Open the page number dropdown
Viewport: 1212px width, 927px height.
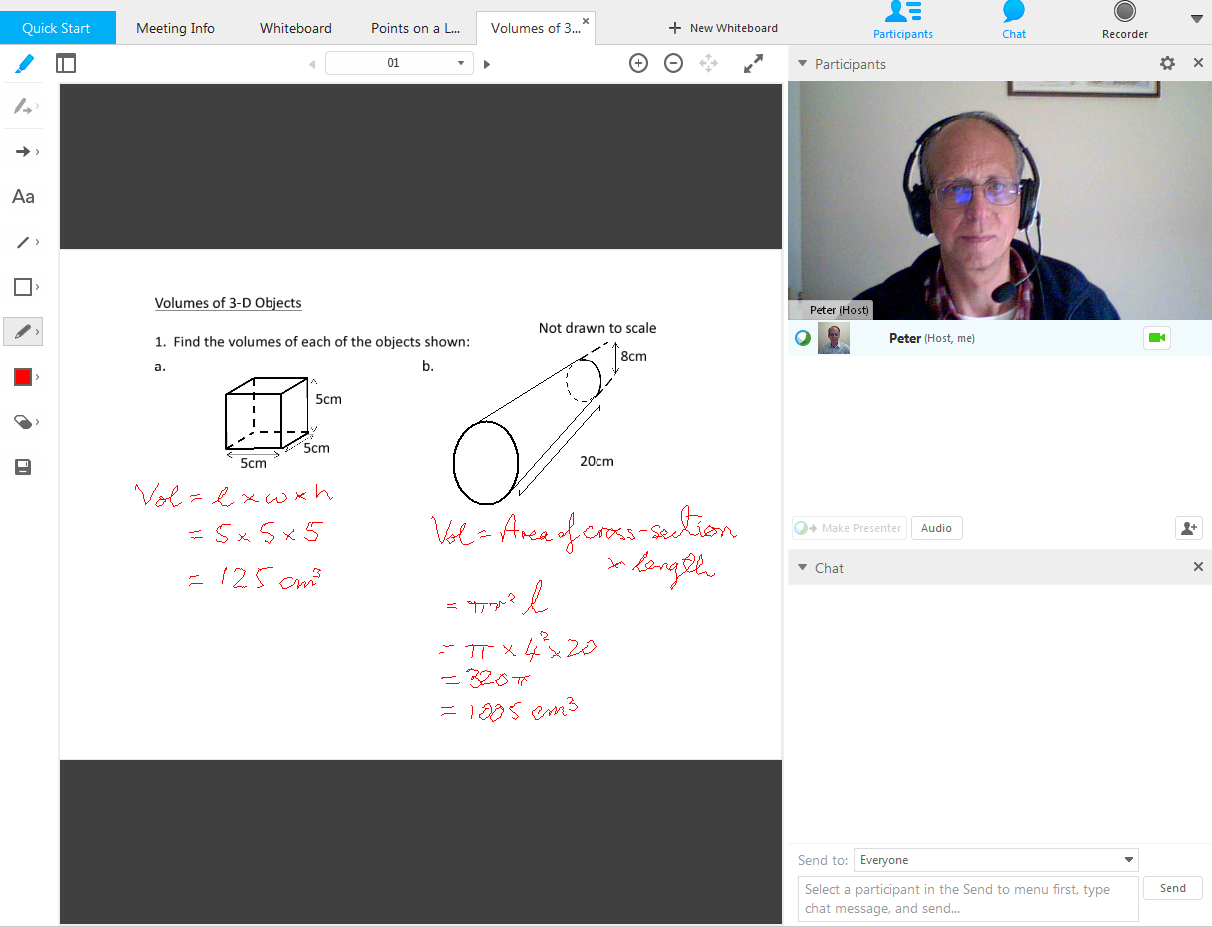462,62
